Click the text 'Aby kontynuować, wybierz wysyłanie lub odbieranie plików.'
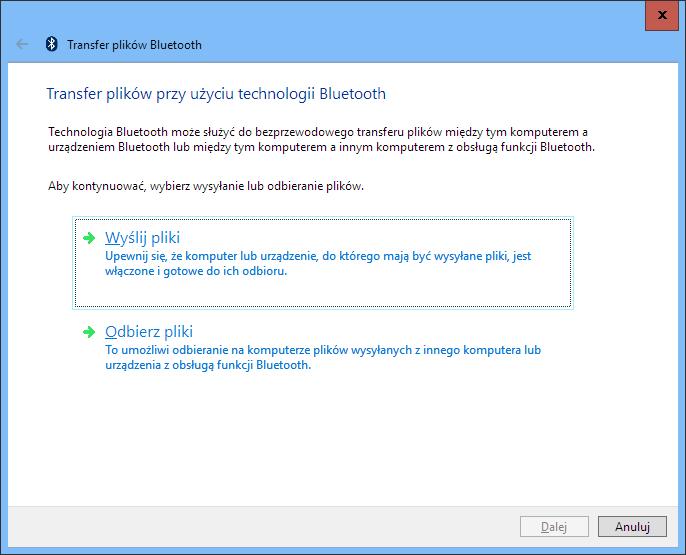Viewport: 686px width, 555px height. (206, 186)
